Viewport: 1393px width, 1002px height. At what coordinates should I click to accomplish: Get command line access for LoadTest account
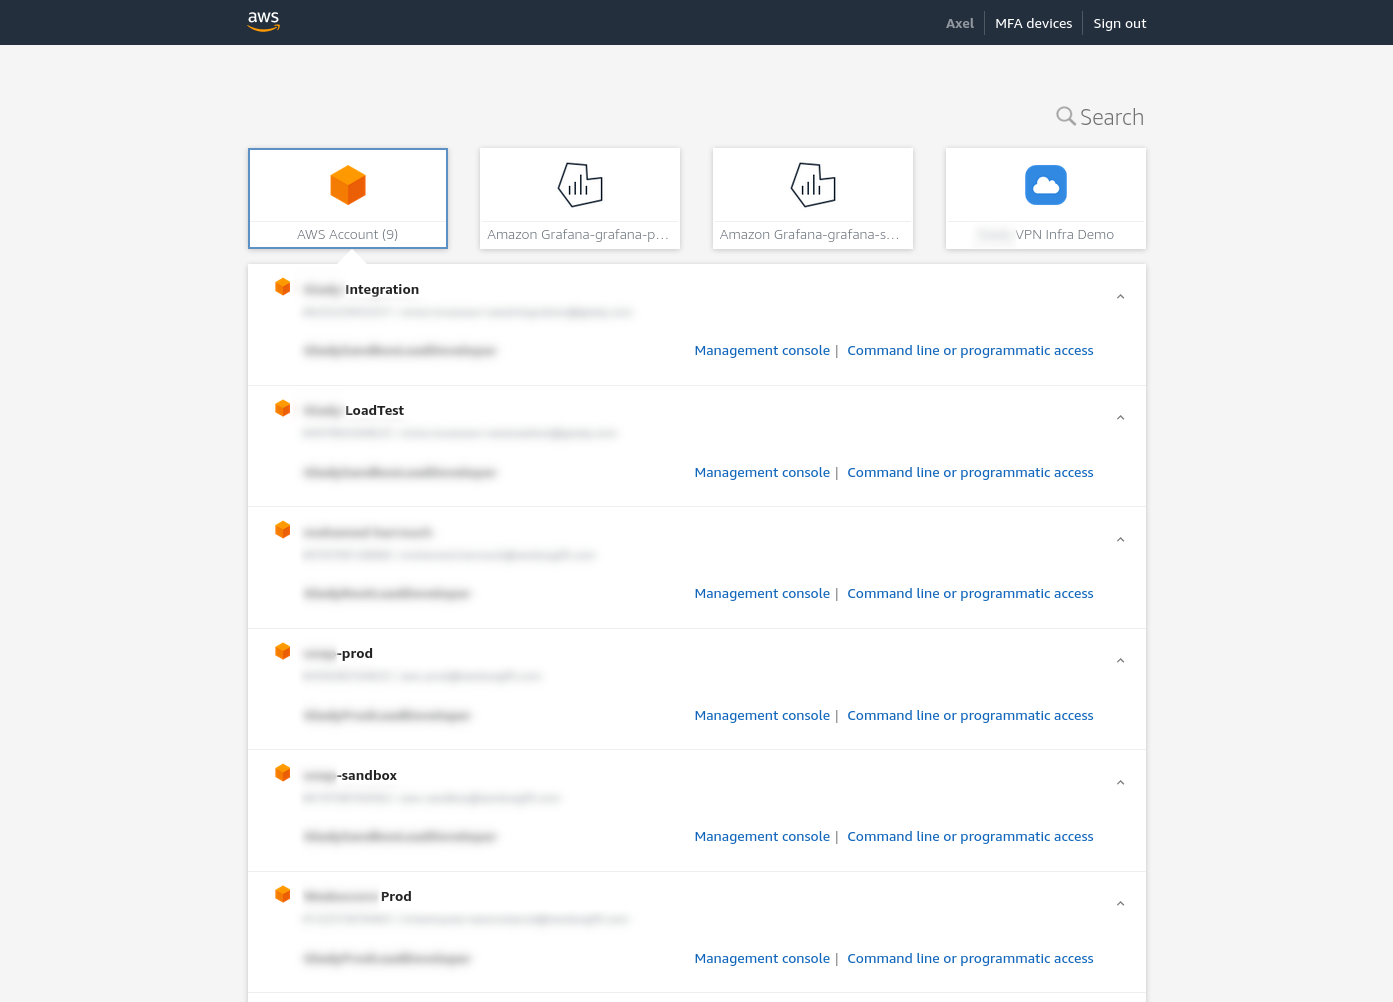coord(970,473)
